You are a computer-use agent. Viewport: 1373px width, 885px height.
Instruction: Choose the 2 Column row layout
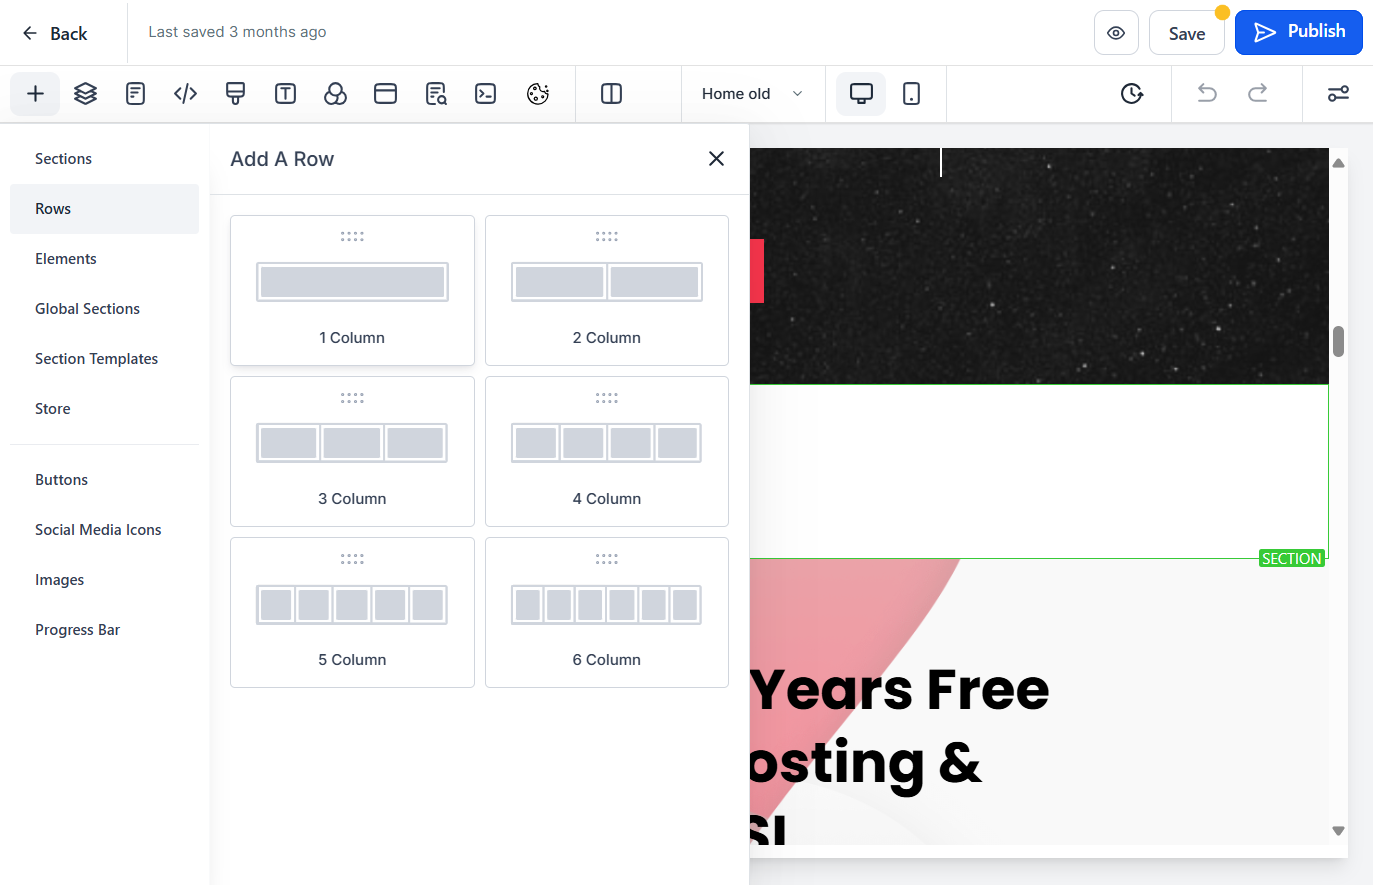pyautogui.click(x=607, y=290)
